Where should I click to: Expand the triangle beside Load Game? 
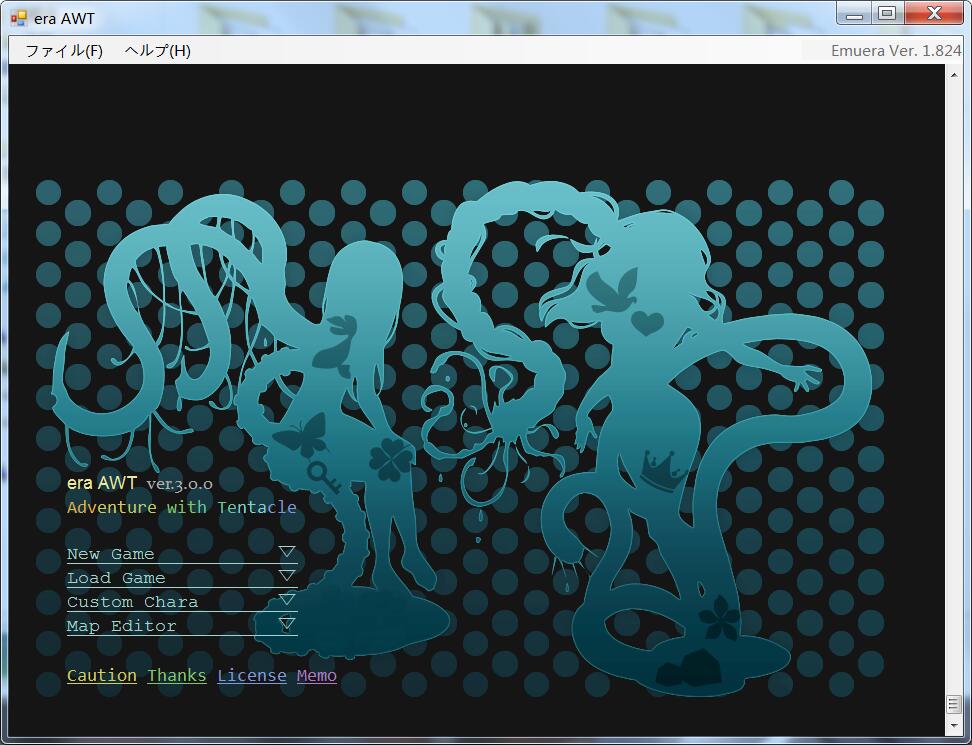[x=286, y=576]
